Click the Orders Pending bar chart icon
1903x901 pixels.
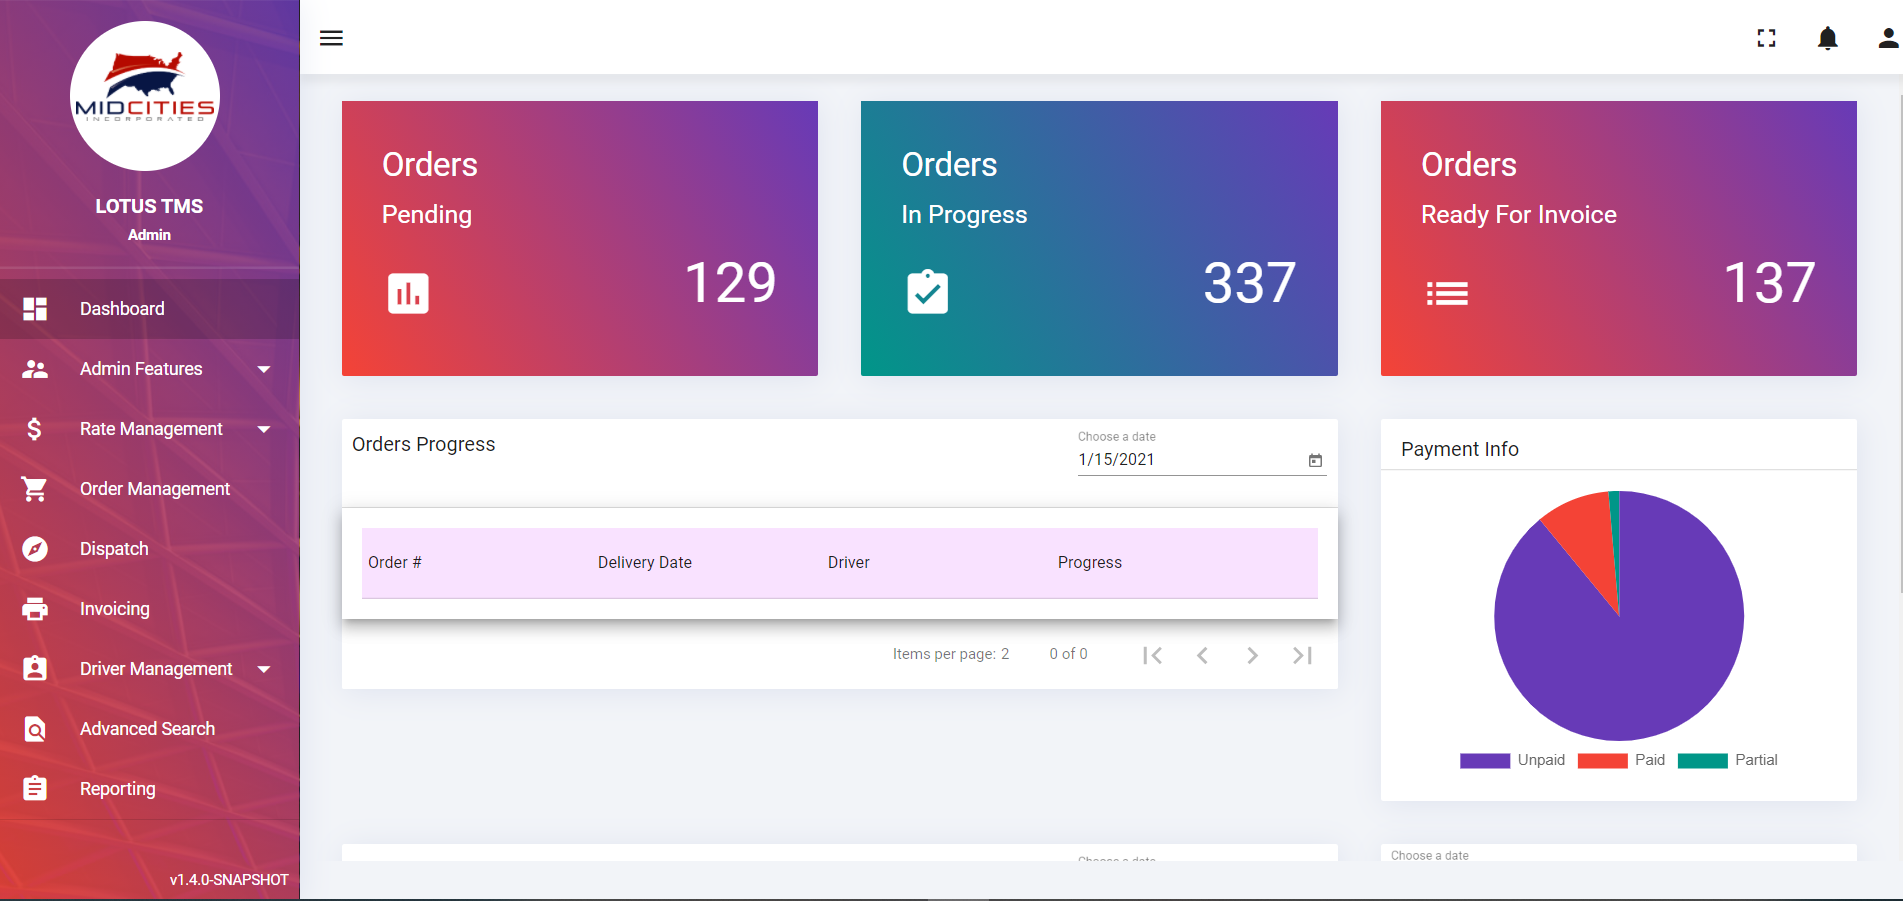[x=408, y=293]
